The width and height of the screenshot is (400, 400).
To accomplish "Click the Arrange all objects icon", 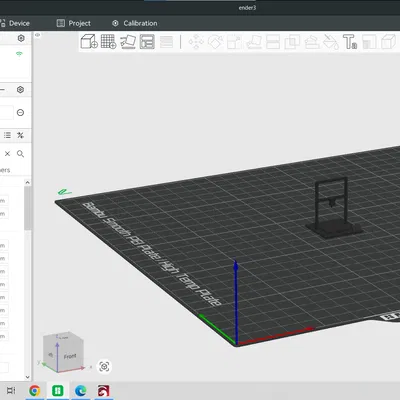I will (x=147, y=42).
